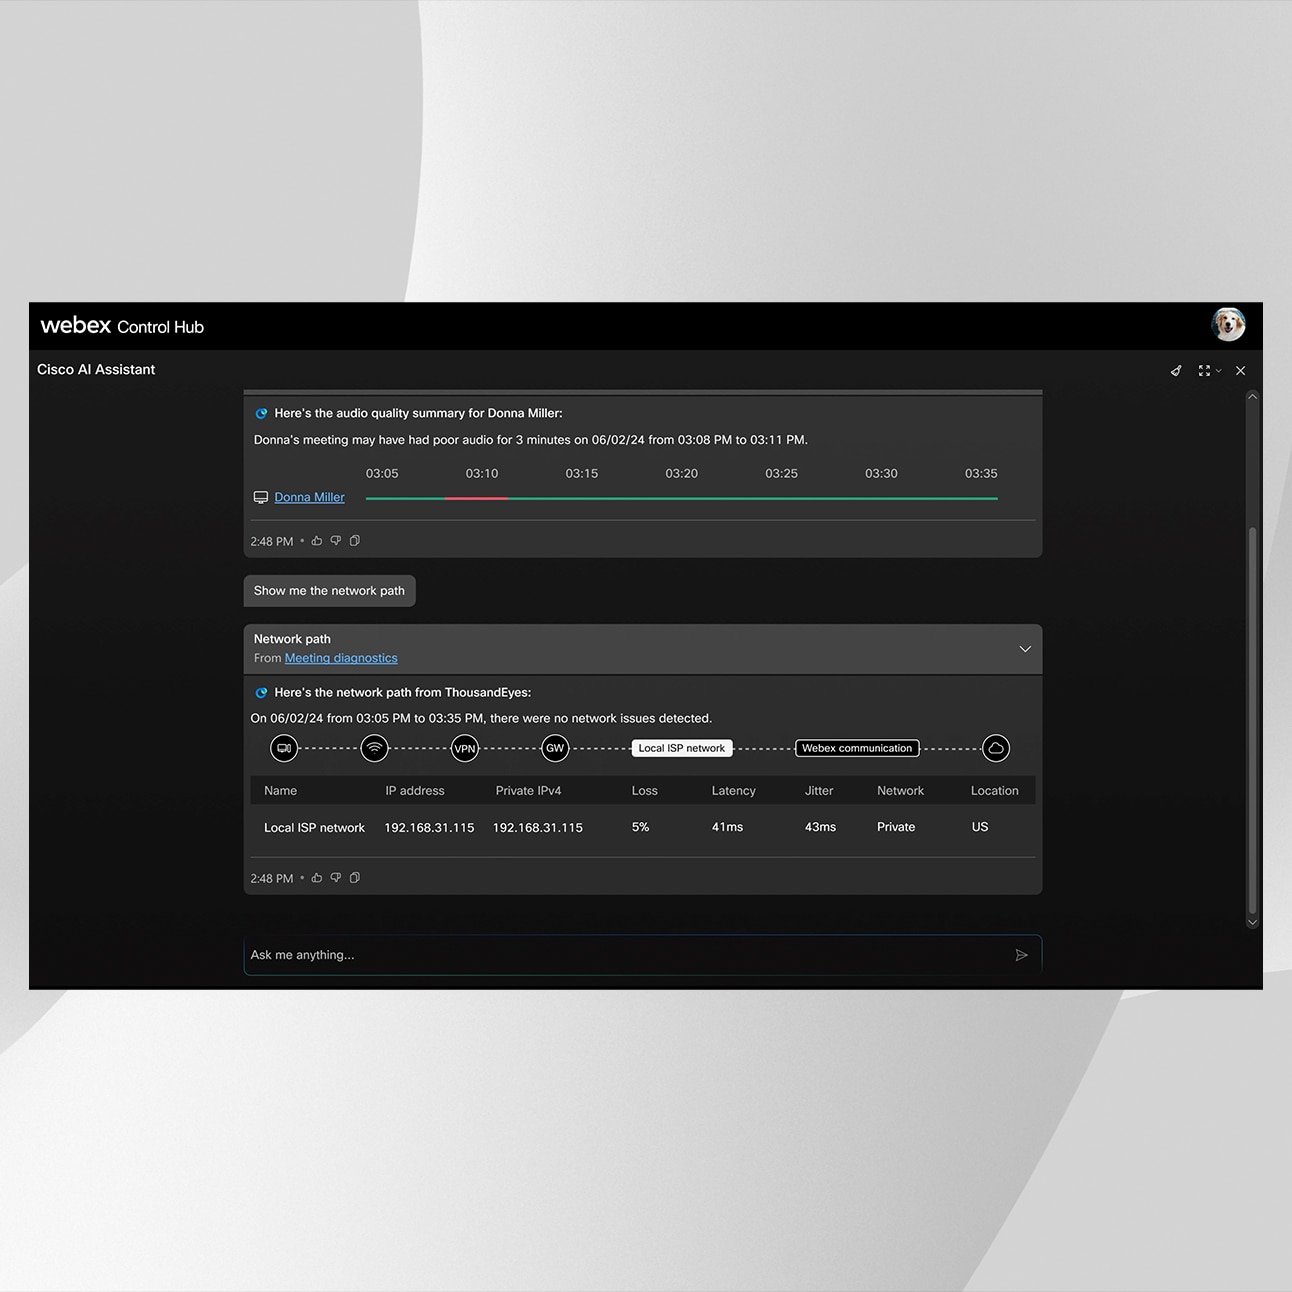Click the Latency column header
Screen dimensions: 1292x1292
(x=734, y=790)
